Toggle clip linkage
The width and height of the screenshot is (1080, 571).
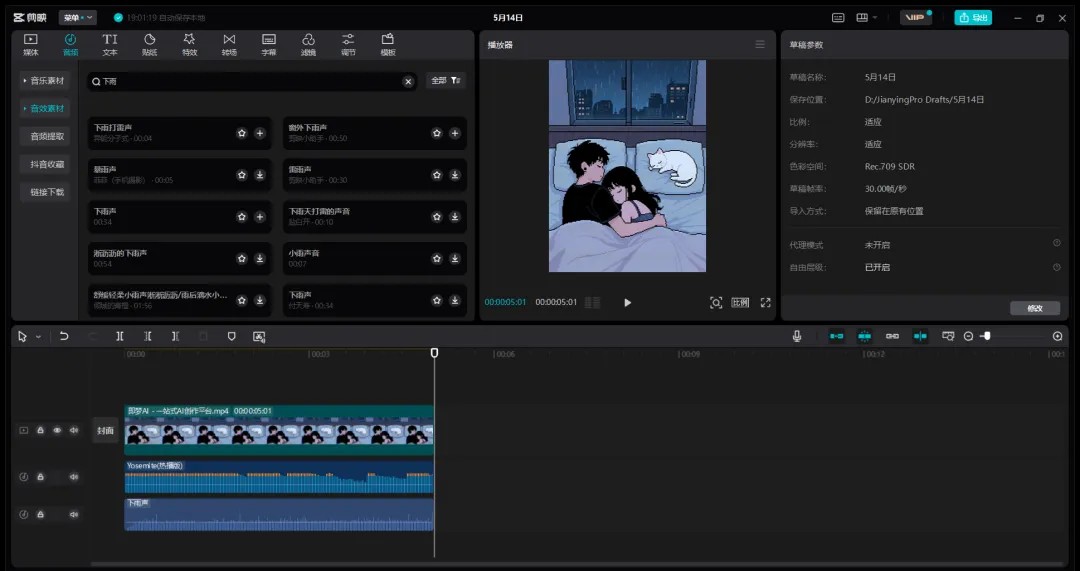(892, 336)
